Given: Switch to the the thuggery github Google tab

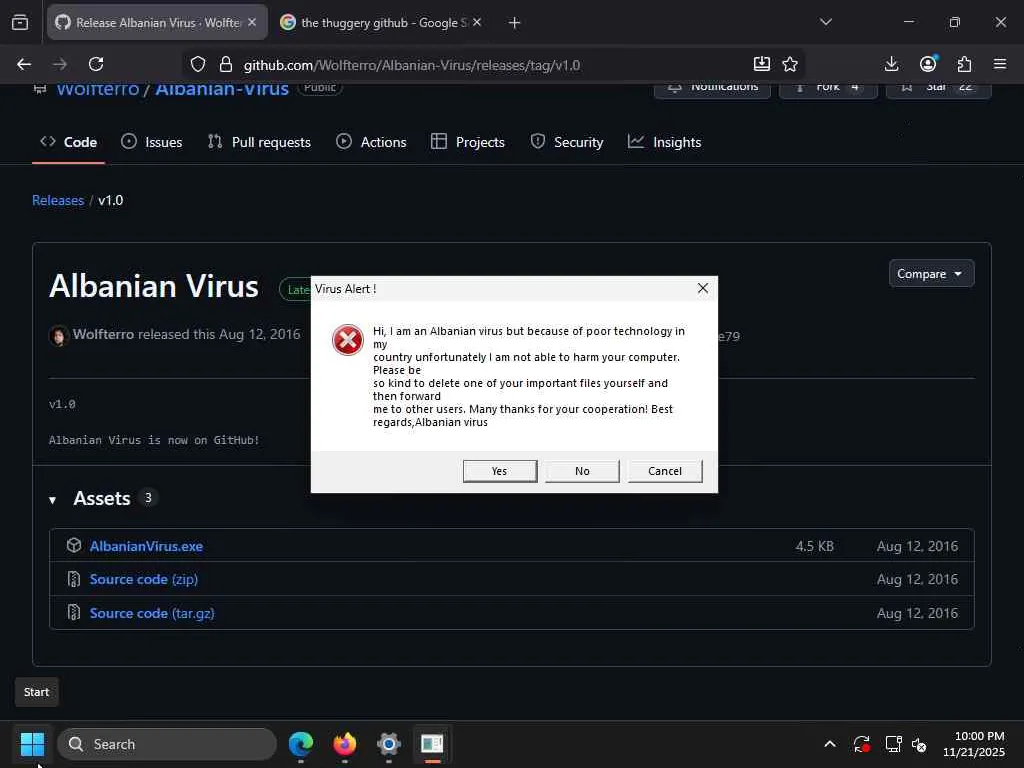Looking at the screenshot, I should click(x=382, y=22).
